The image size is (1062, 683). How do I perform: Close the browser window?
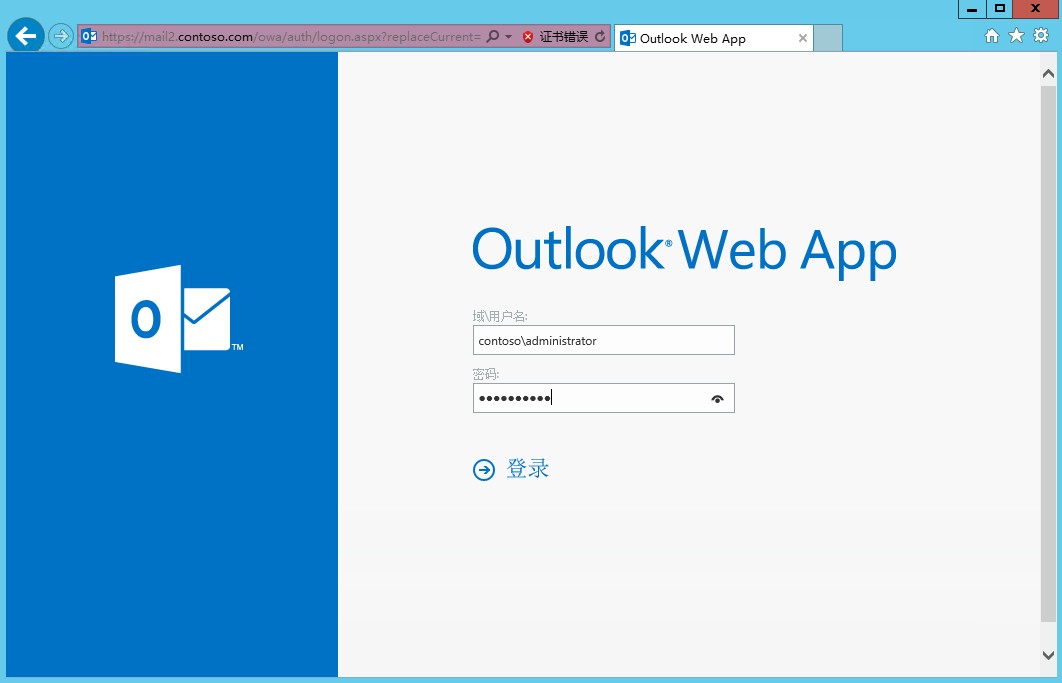point(1036,9)
